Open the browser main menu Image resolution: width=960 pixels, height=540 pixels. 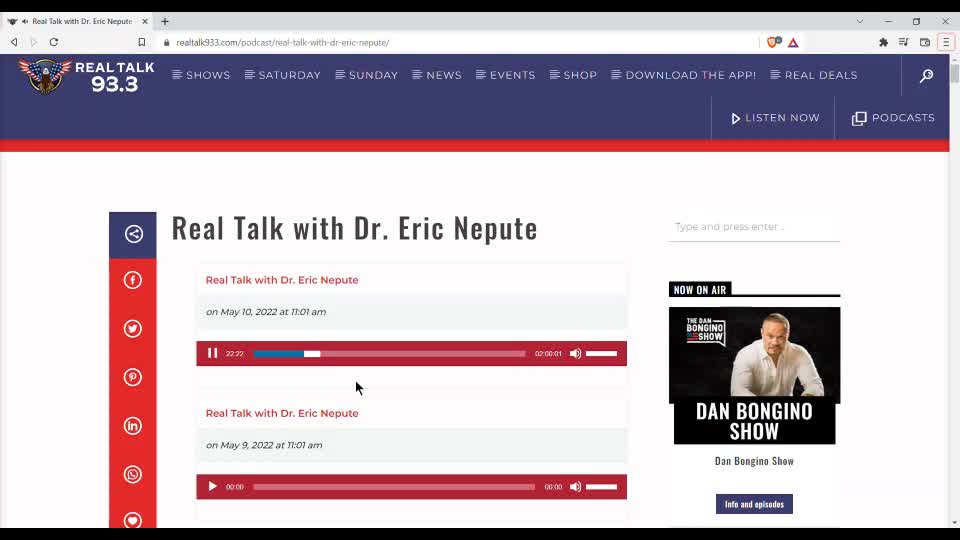[946, 42]
